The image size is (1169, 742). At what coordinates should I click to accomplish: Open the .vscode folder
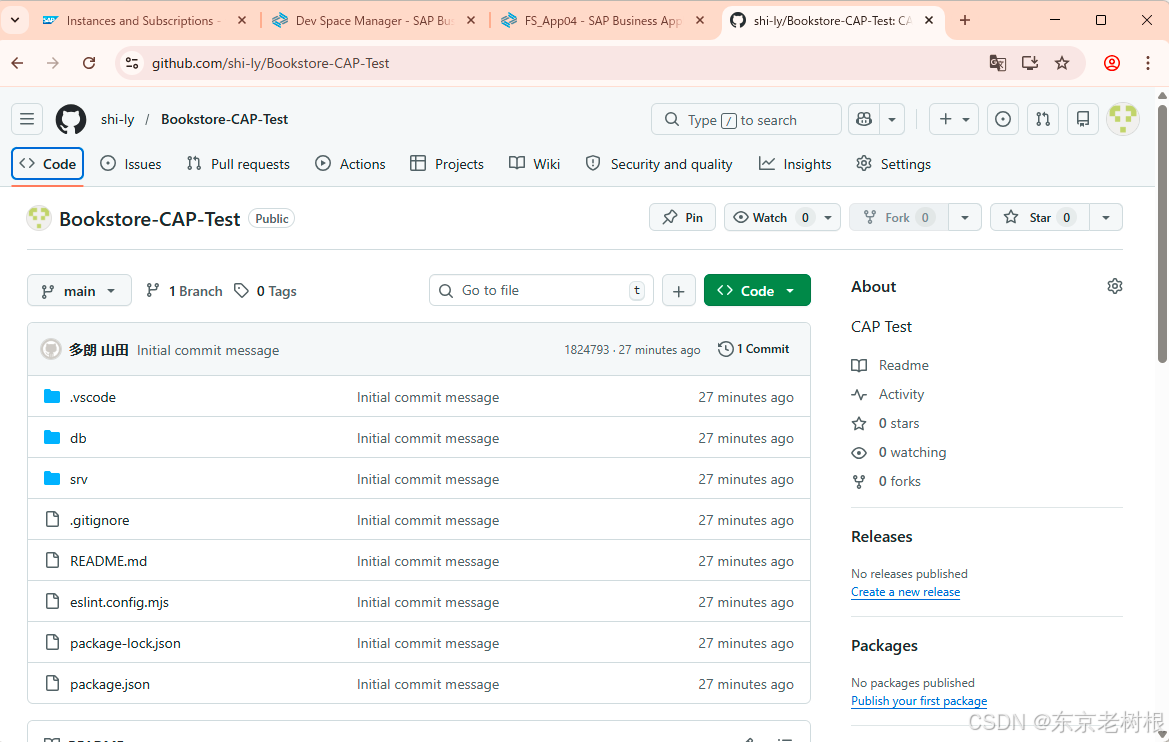tap(92, 397)
